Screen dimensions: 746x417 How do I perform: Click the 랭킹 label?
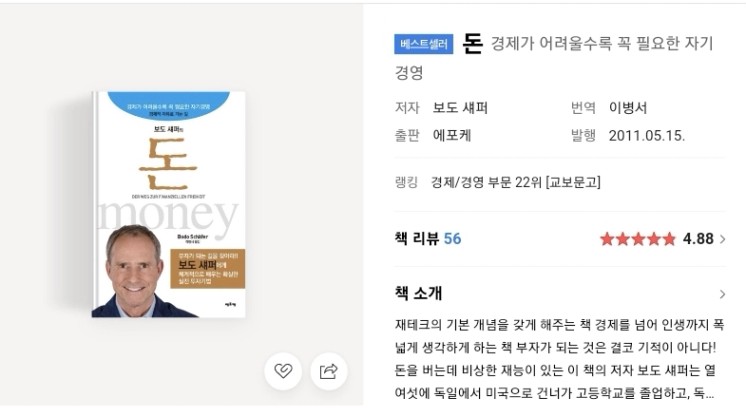coord(406,182)
